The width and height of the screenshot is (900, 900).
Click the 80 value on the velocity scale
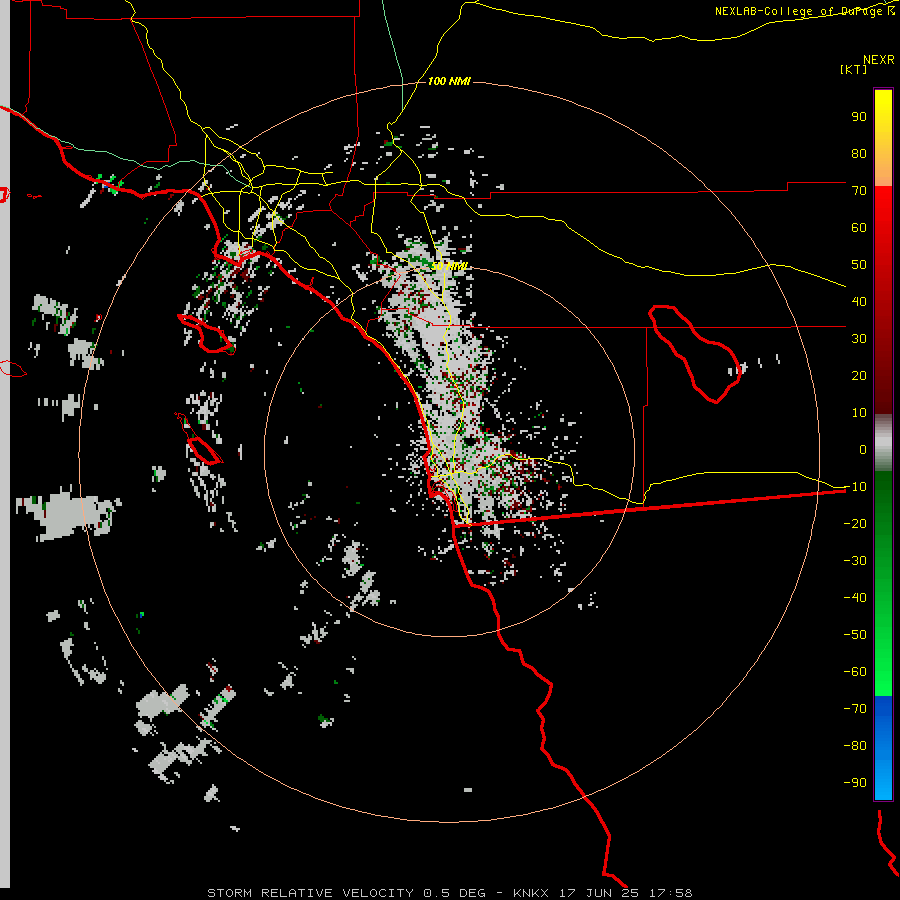pyautogui.click(x=859, y=154)
